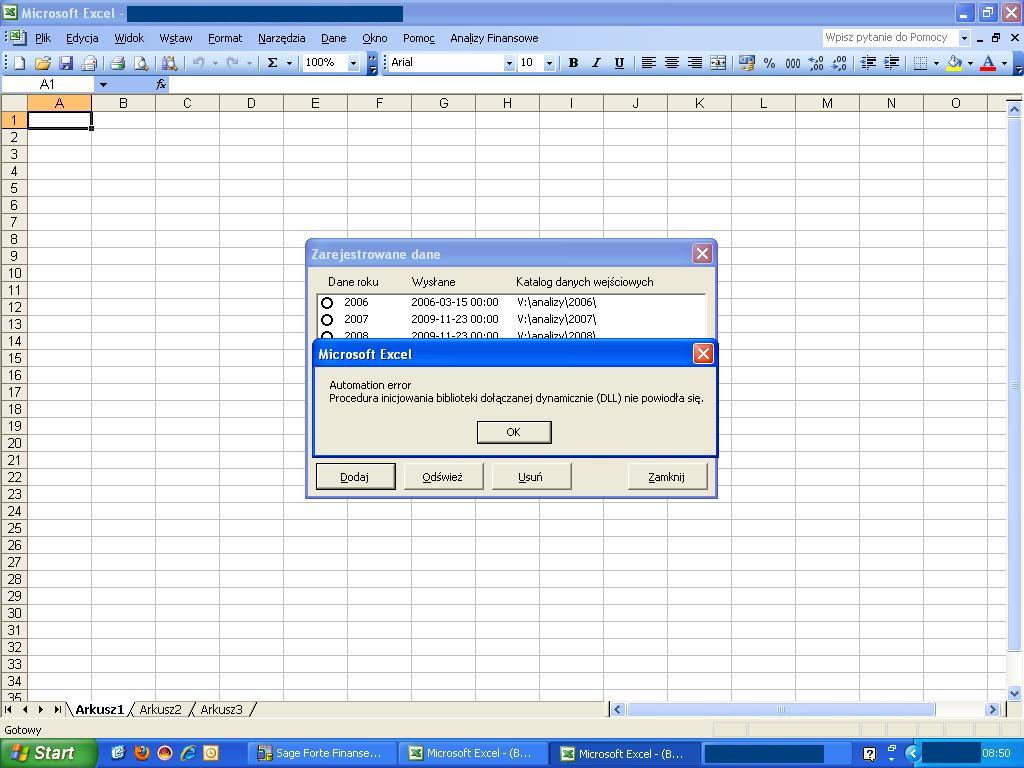
Task: Expand the borders style dropdown arrow
Action: click(936, 63)
